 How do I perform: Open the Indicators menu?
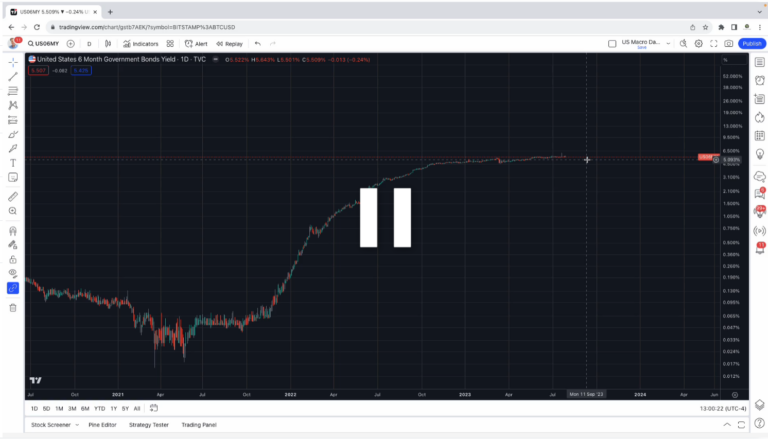point(141,44)
